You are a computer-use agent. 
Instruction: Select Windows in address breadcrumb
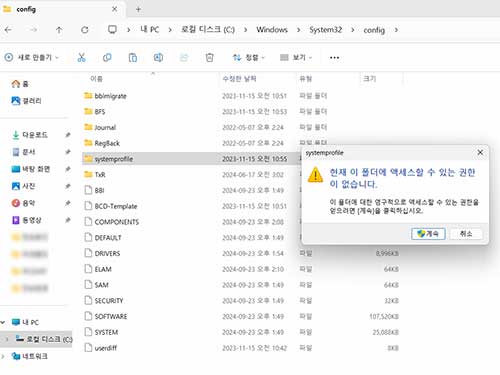pos(272,30)
